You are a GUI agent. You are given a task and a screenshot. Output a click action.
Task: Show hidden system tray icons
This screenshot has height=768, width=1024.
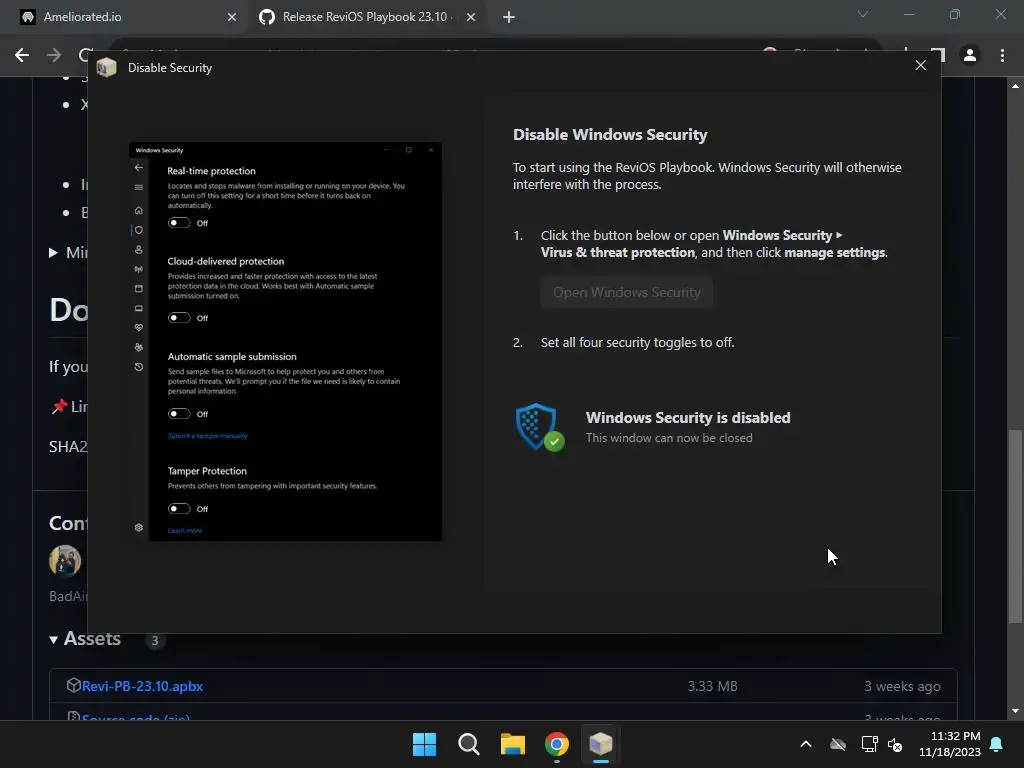806,744
